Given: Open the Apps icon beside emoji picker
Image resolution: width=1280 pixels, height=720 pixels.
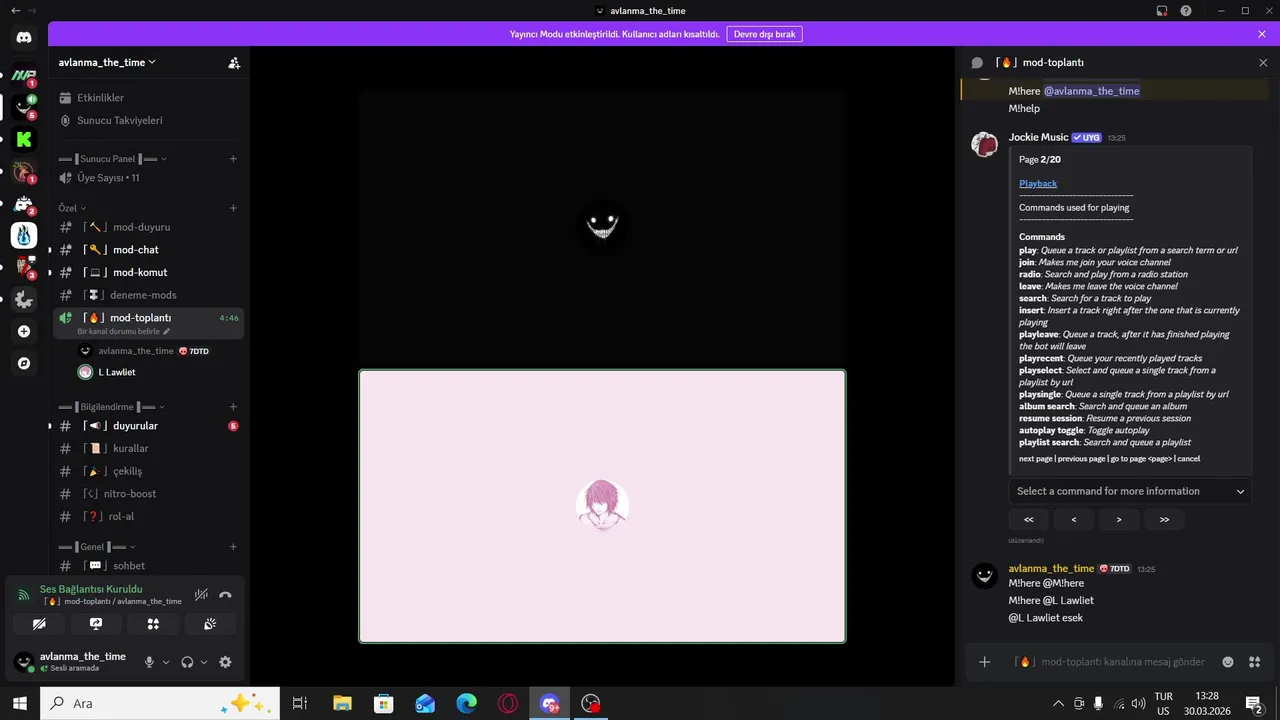Looking at the screenshot, I should [x=1255, y=662].
